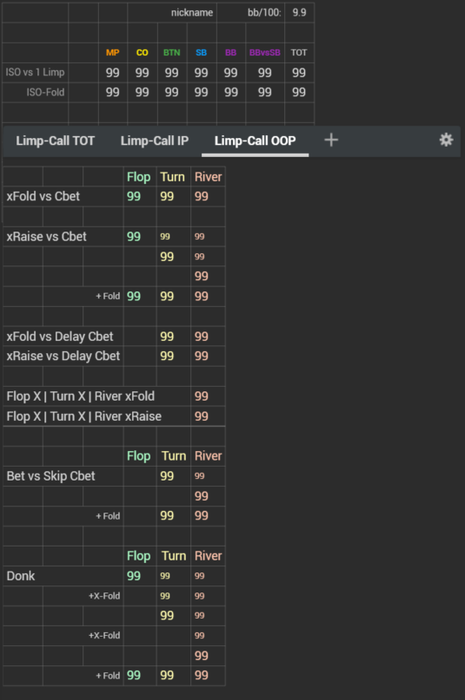This screenshot has width=465, height=700.
Task: Select the ISO vs 1 Limp row label
Action: coord(35,72)
